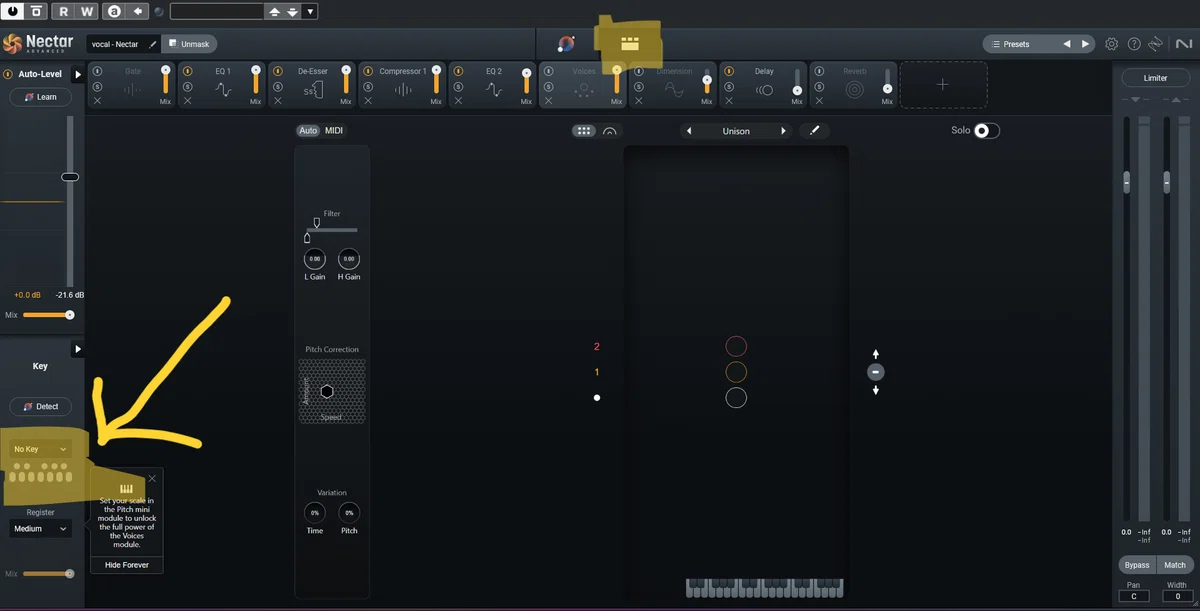Solo the Dimension module
The width and height of the screenshot is (1200, 611).
coord(638,87)
